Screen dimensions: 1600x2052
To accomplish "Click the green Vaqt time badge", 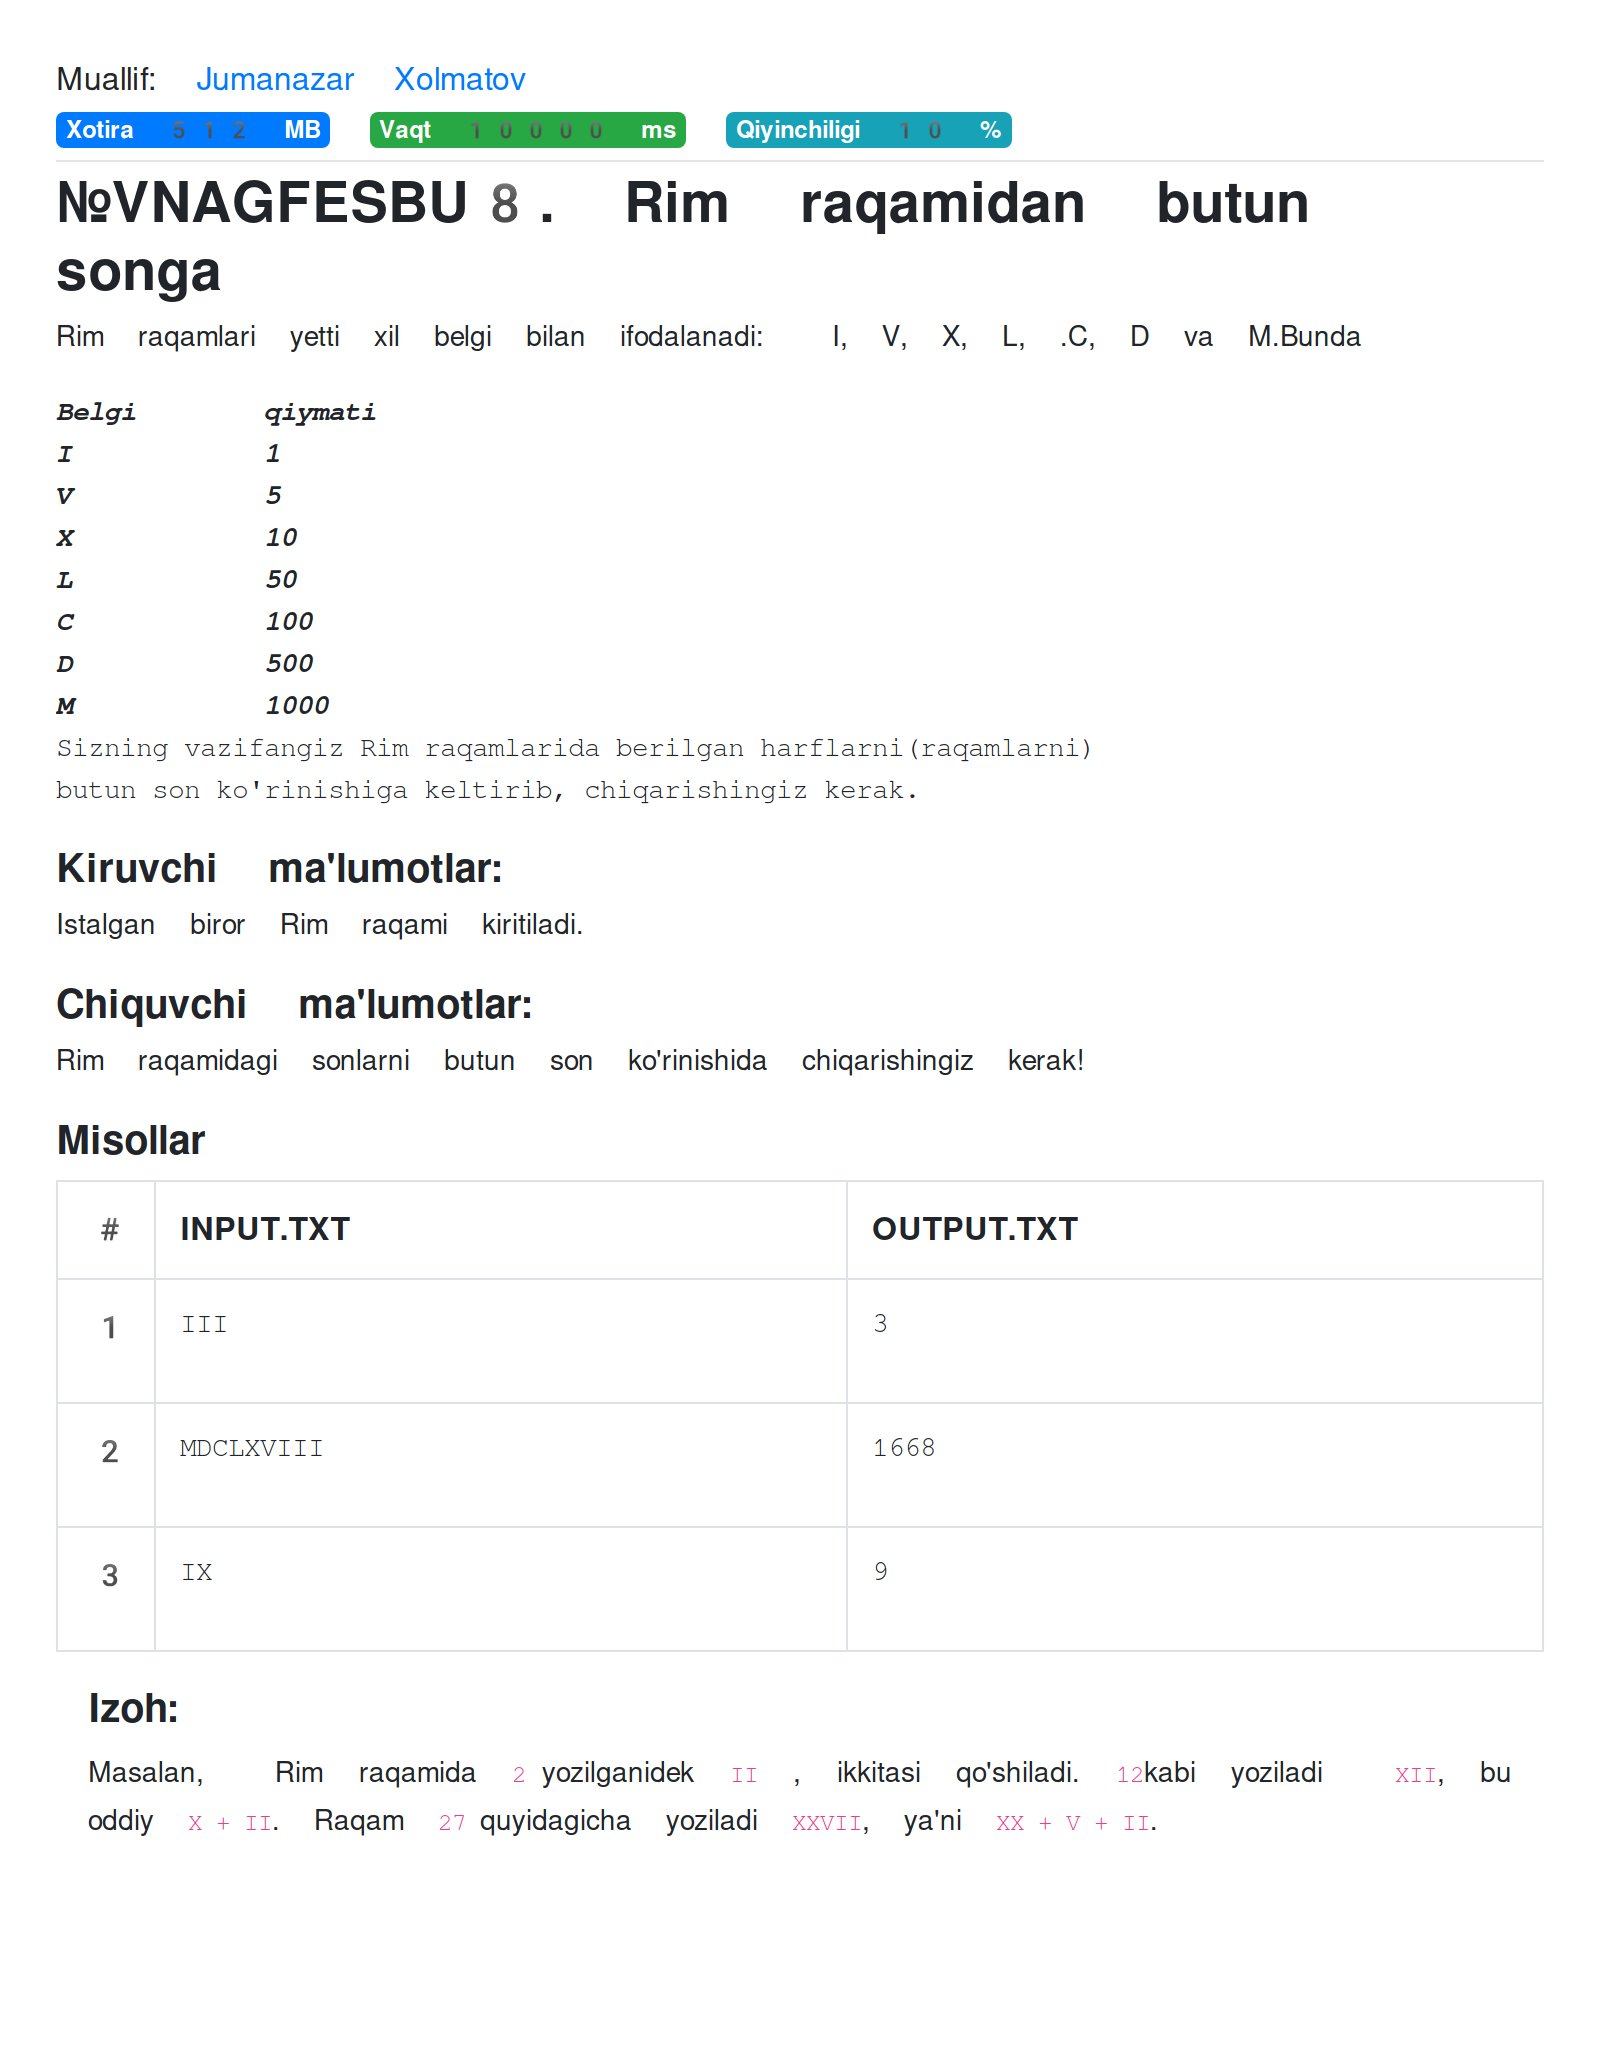I will (x=527, y=130).
